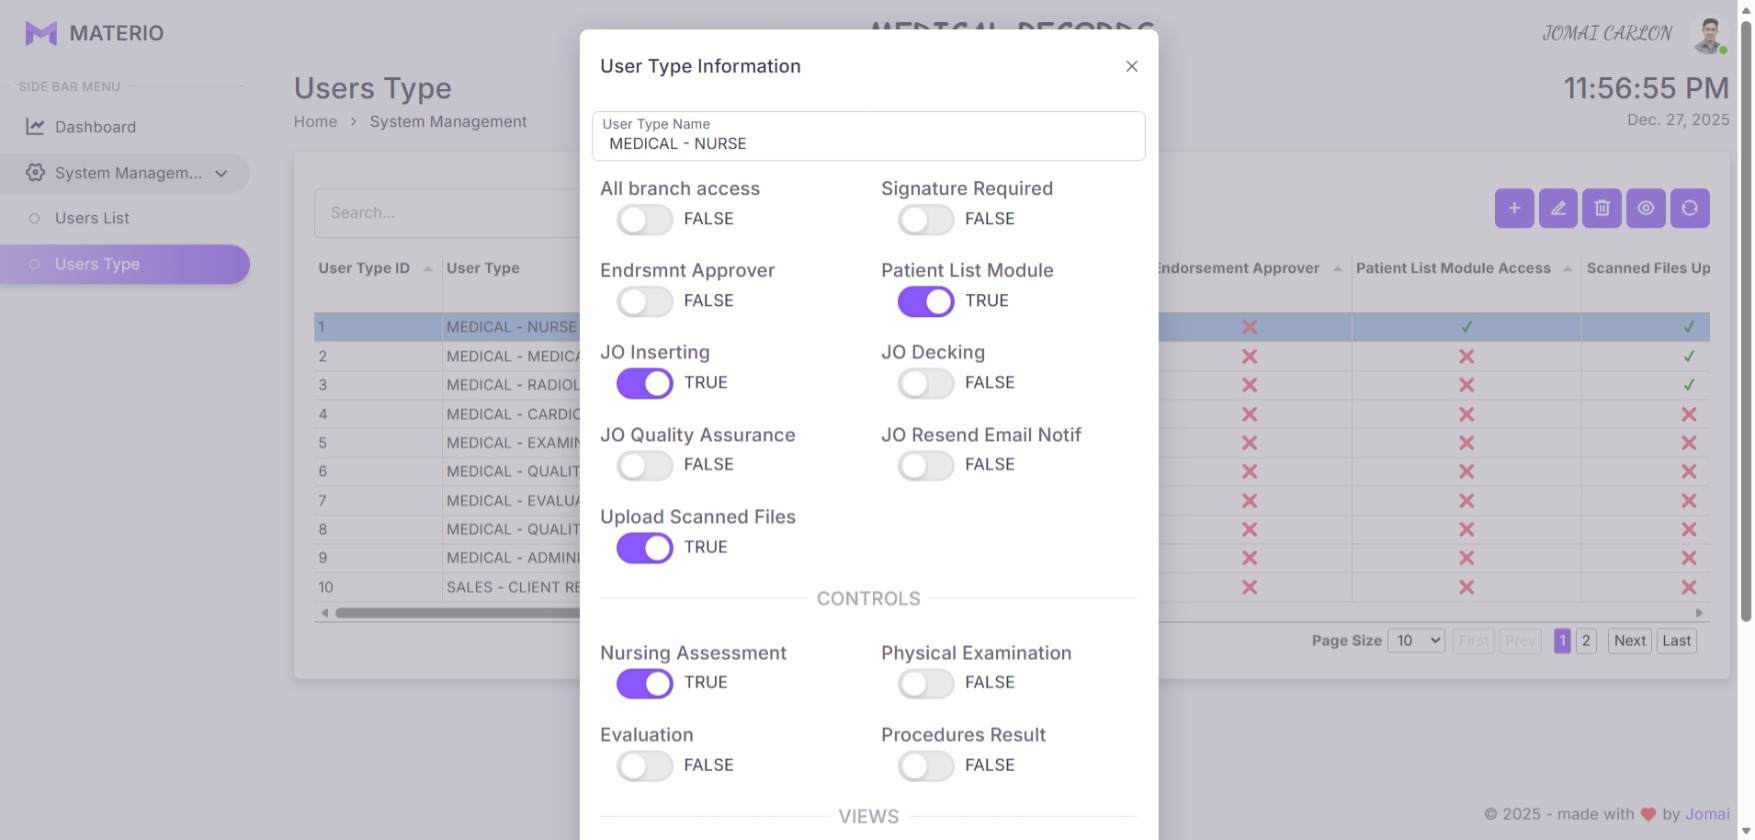Click the pencil edit icon button

pos(1558,208)
